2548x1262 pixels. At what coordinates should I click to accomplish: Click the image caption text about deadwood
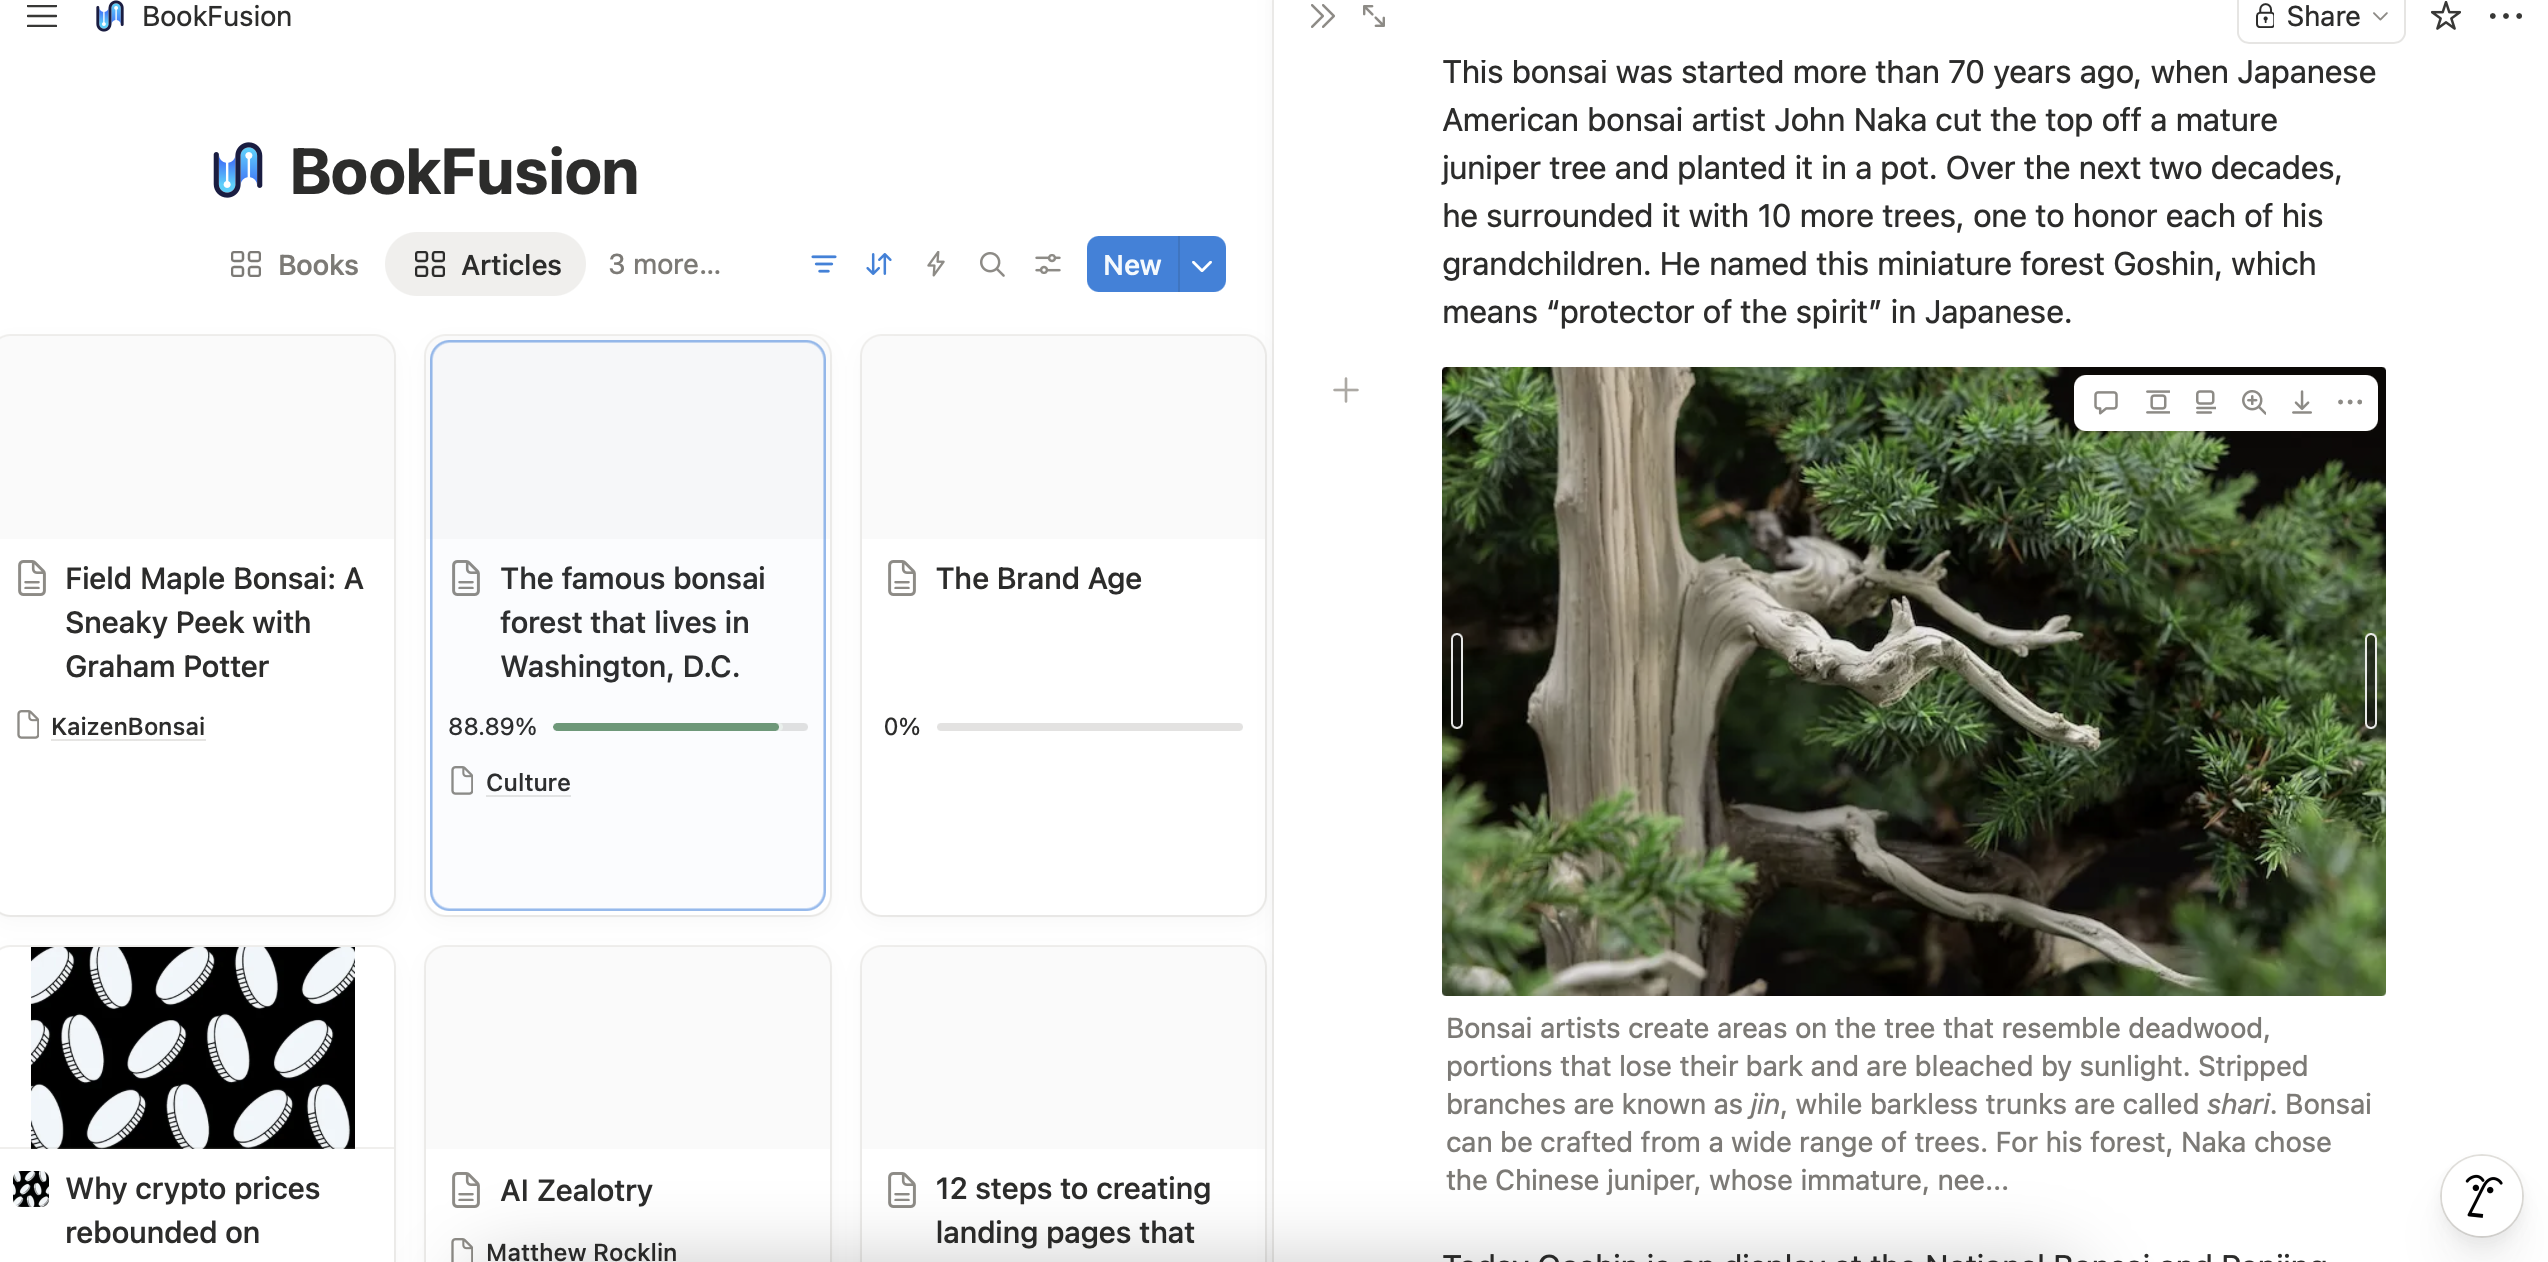pos(1908,1104)
